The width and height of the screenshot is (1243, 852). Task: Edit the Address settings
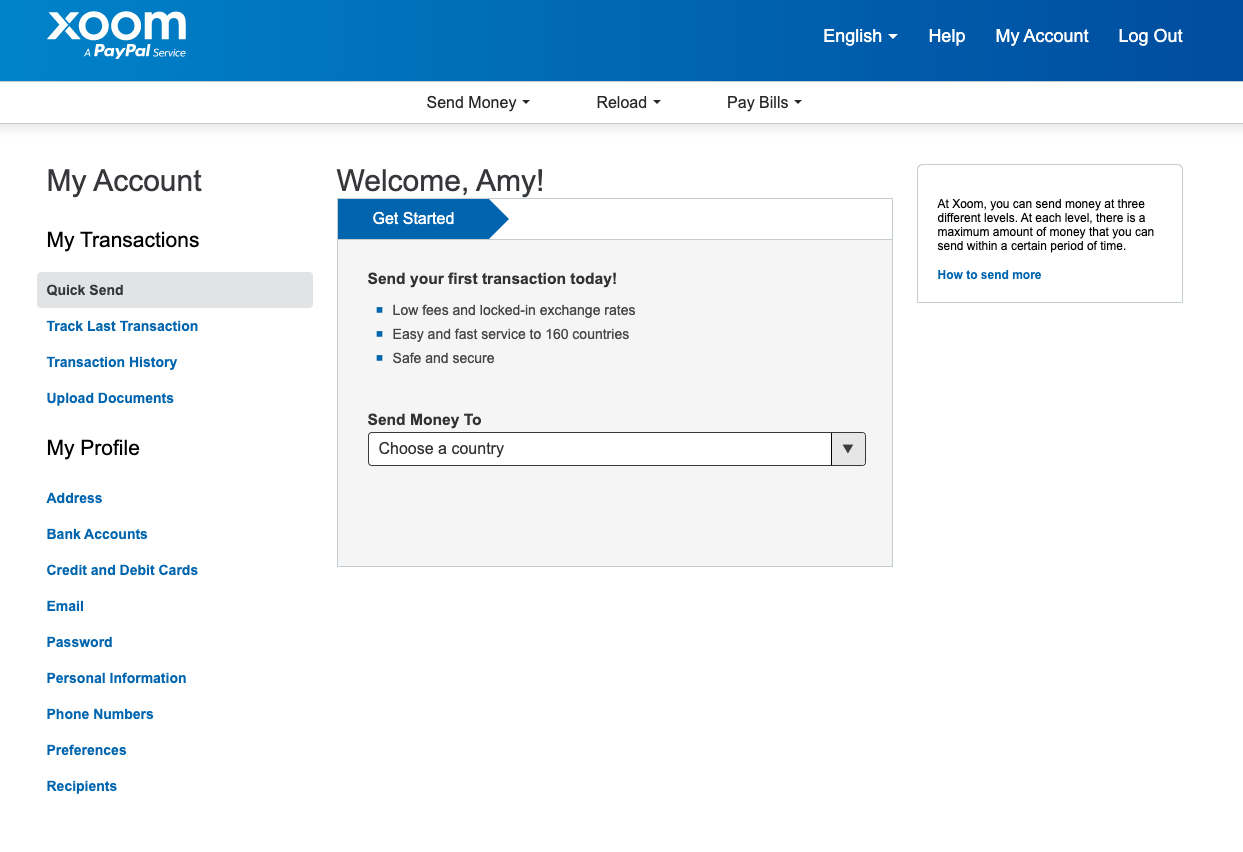(x=74, y=498)
